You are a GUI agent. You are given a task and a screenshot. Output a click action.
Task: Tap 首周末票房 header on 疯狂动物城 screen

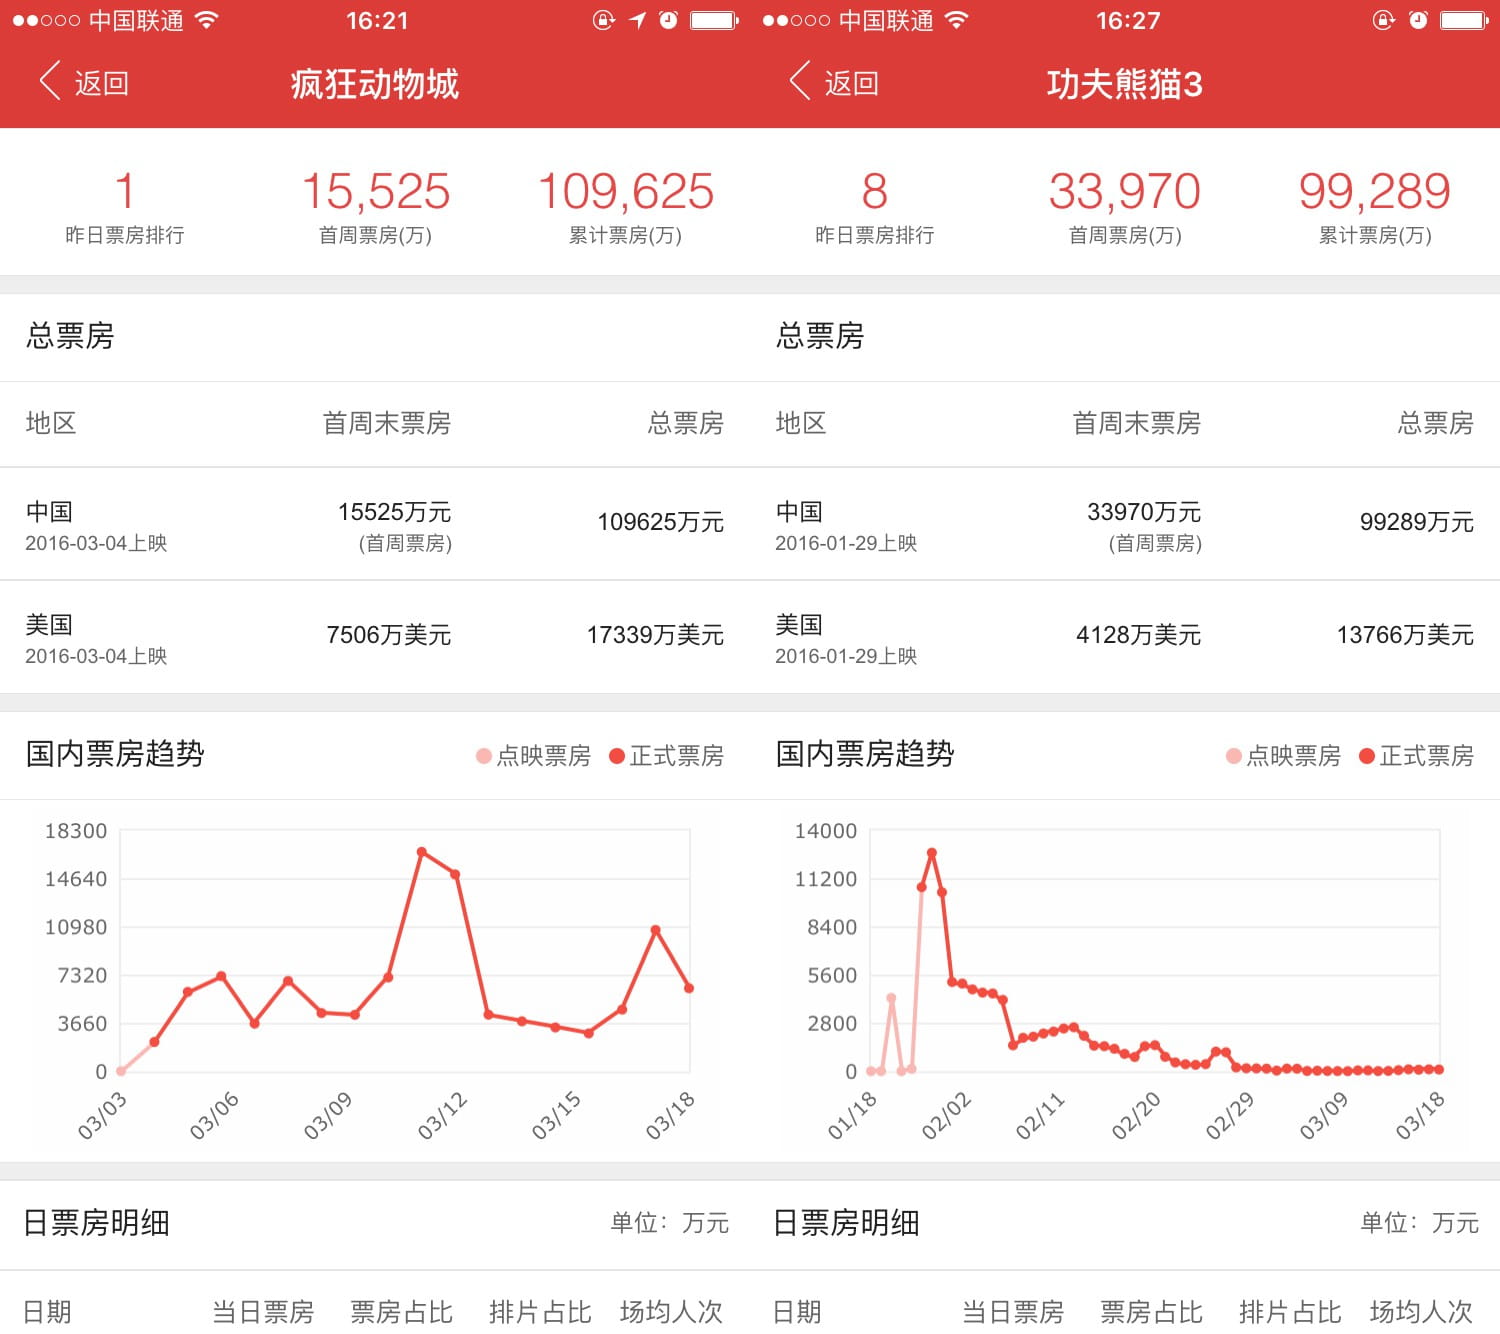(x=387, y=423)
